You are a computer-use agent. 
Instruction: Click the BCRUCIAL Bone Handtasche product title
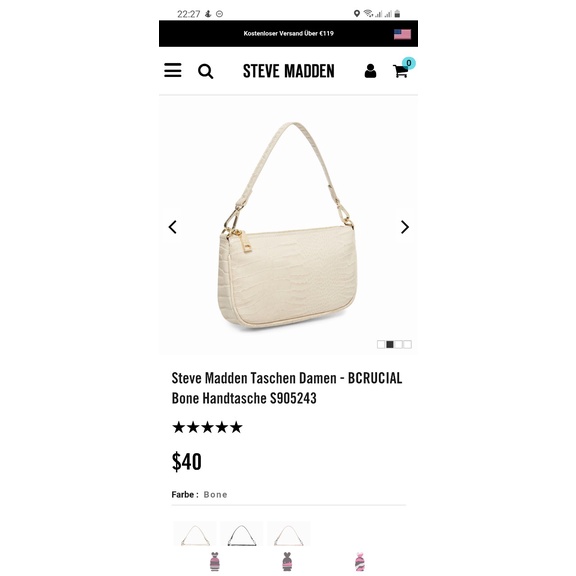(x=287, y=388)
